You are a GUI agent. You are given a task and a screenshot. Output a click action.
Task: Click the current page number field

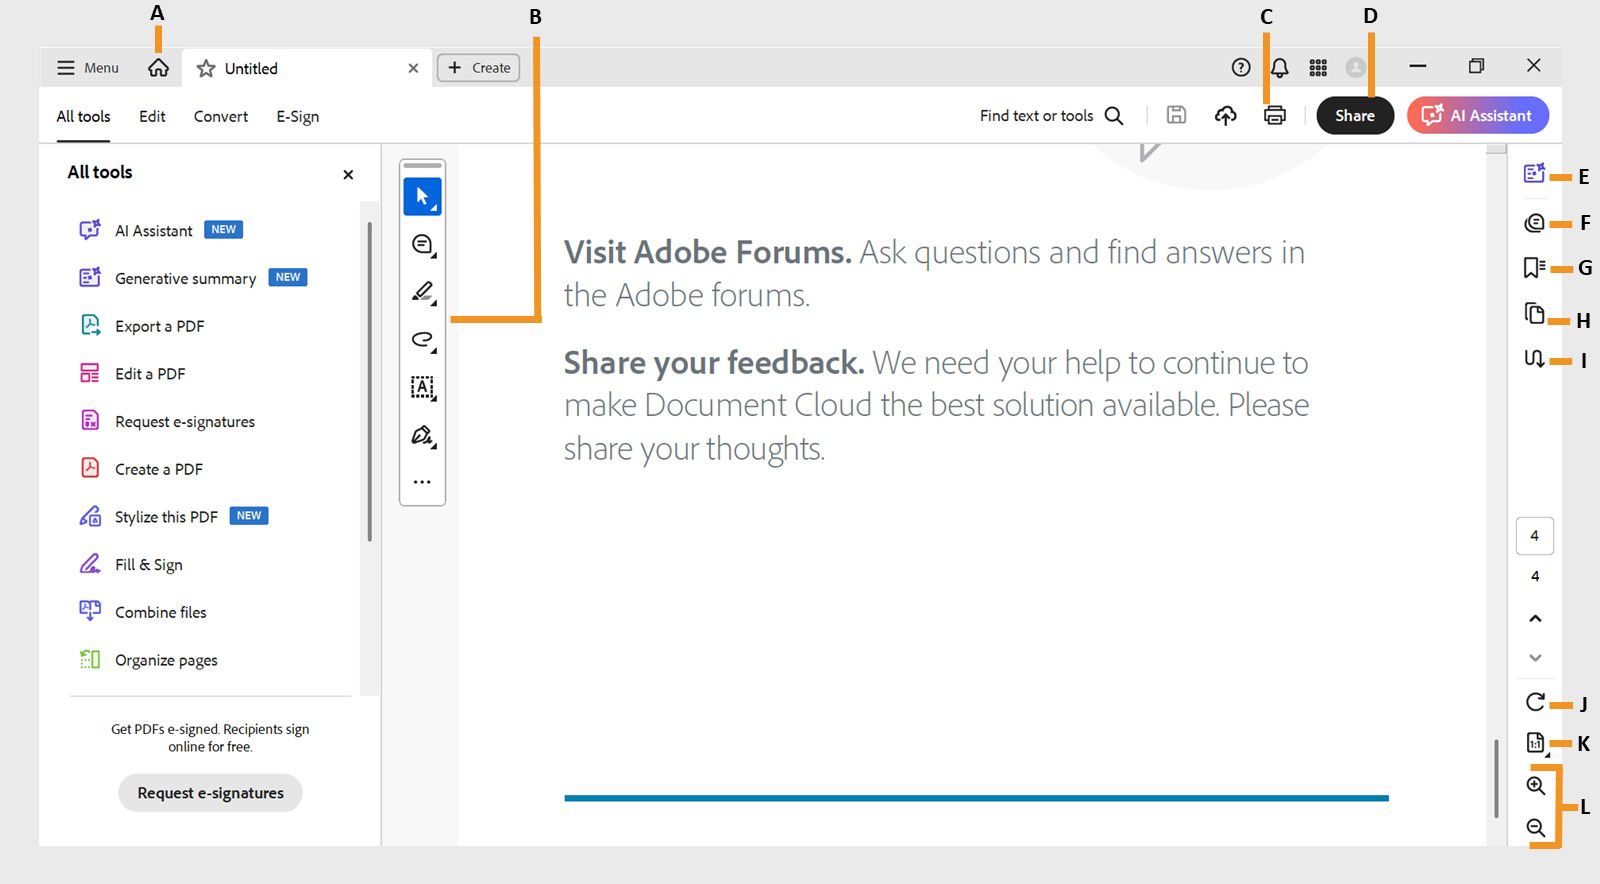[x=1534, y=536]
